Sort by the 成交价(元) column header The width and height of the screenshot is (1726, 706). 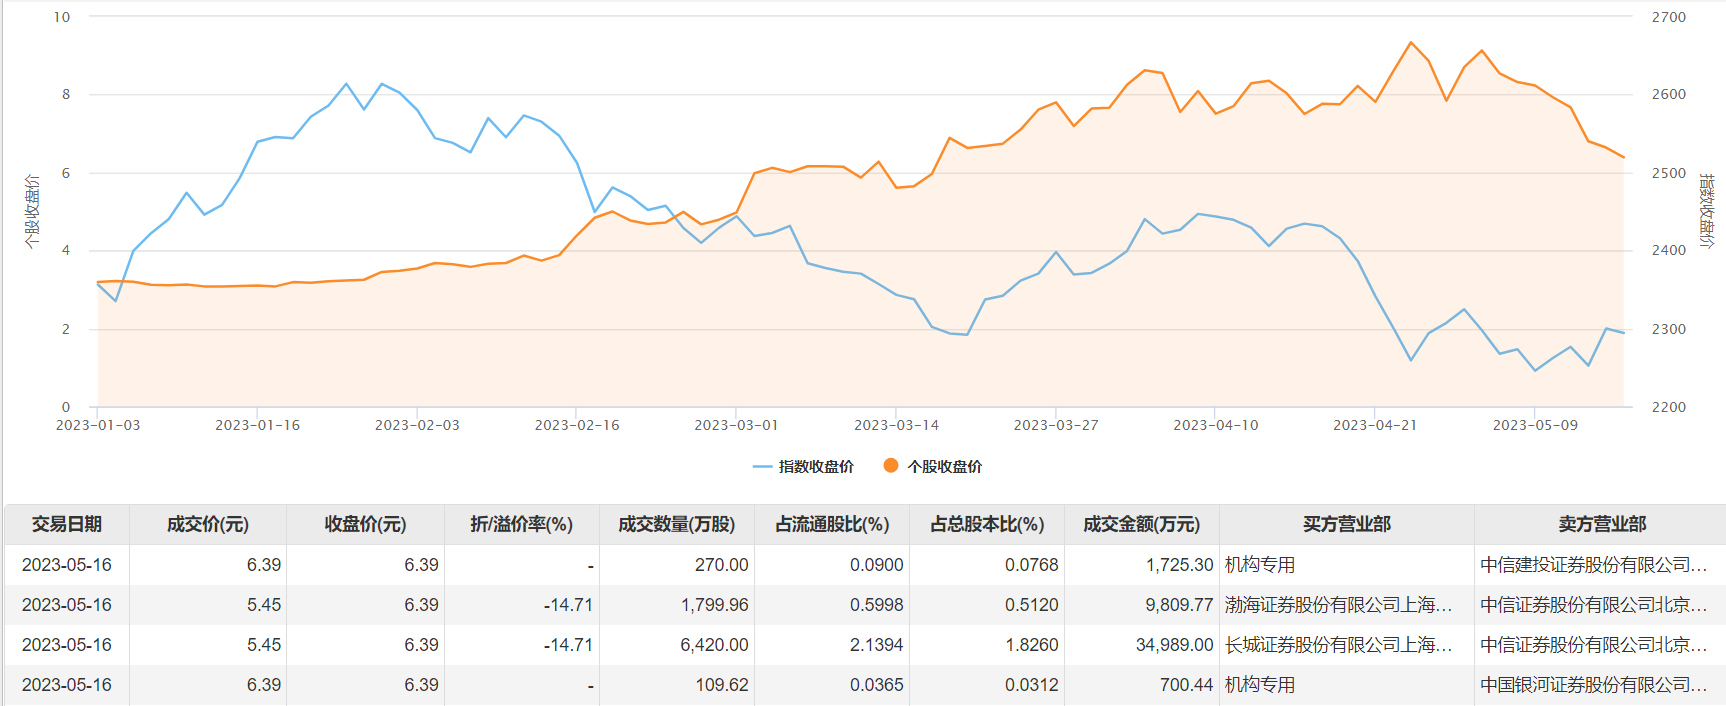(x=208, y=524)
